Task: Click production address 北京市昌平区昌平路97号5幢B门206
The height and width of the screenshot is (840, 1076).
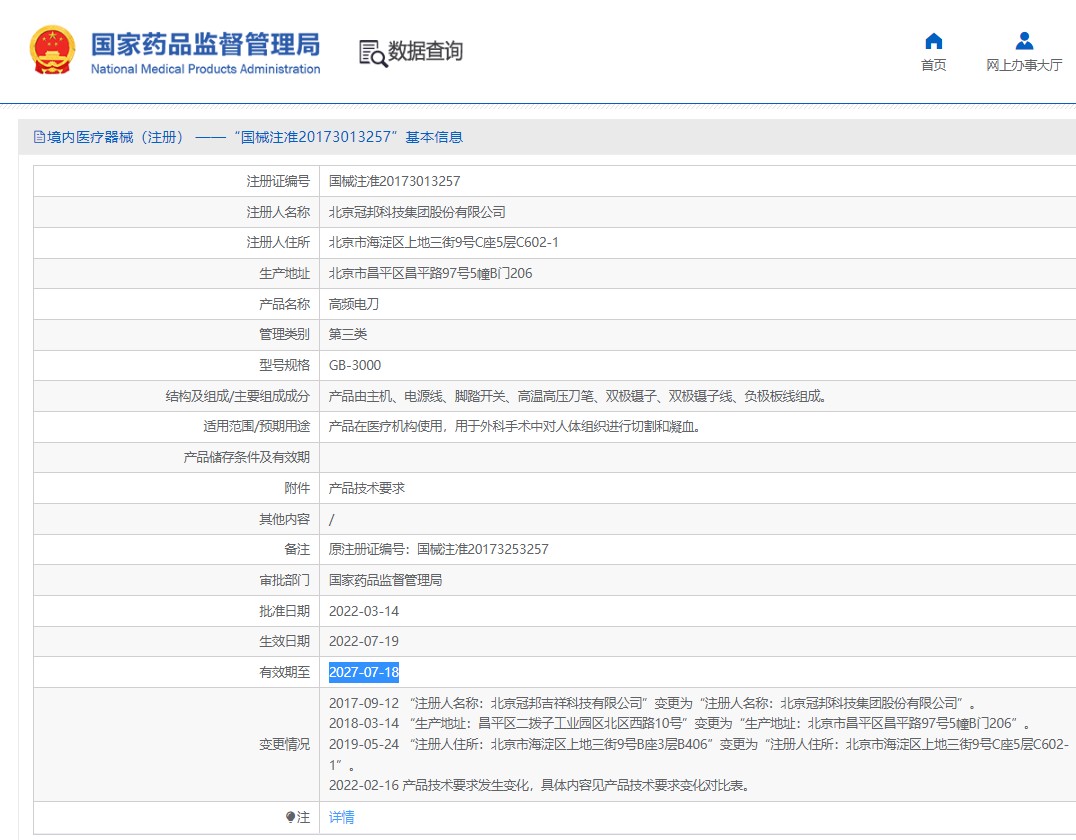Action: 430,273
